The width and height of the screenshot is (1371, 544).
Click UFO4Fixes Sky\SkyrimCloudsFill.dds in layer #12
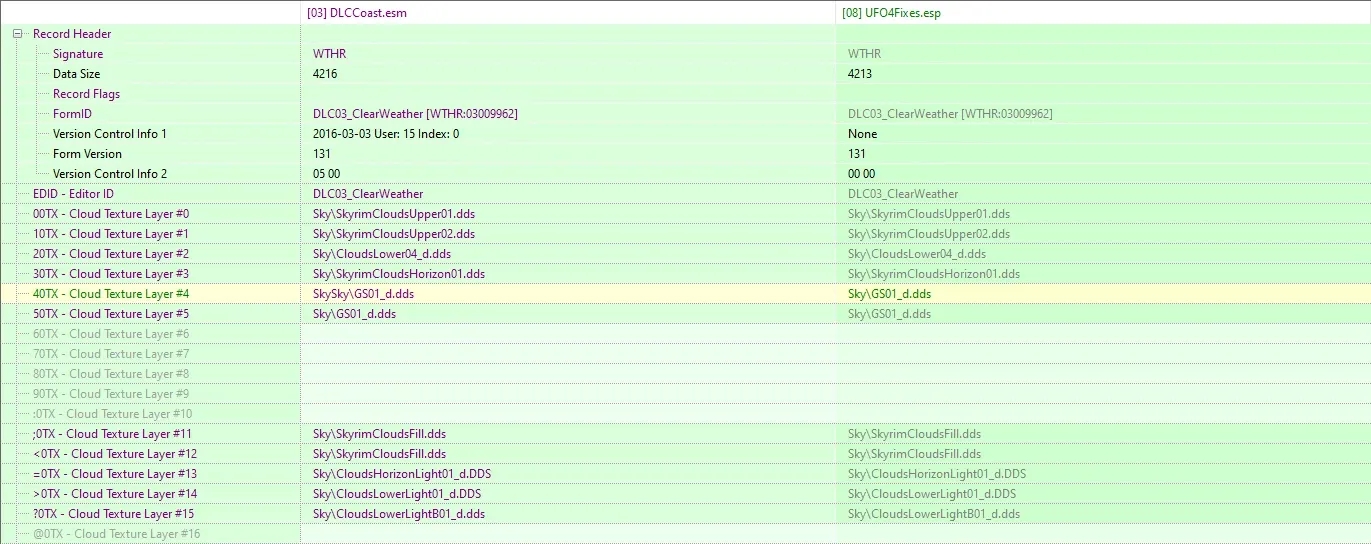pos(914,454)
